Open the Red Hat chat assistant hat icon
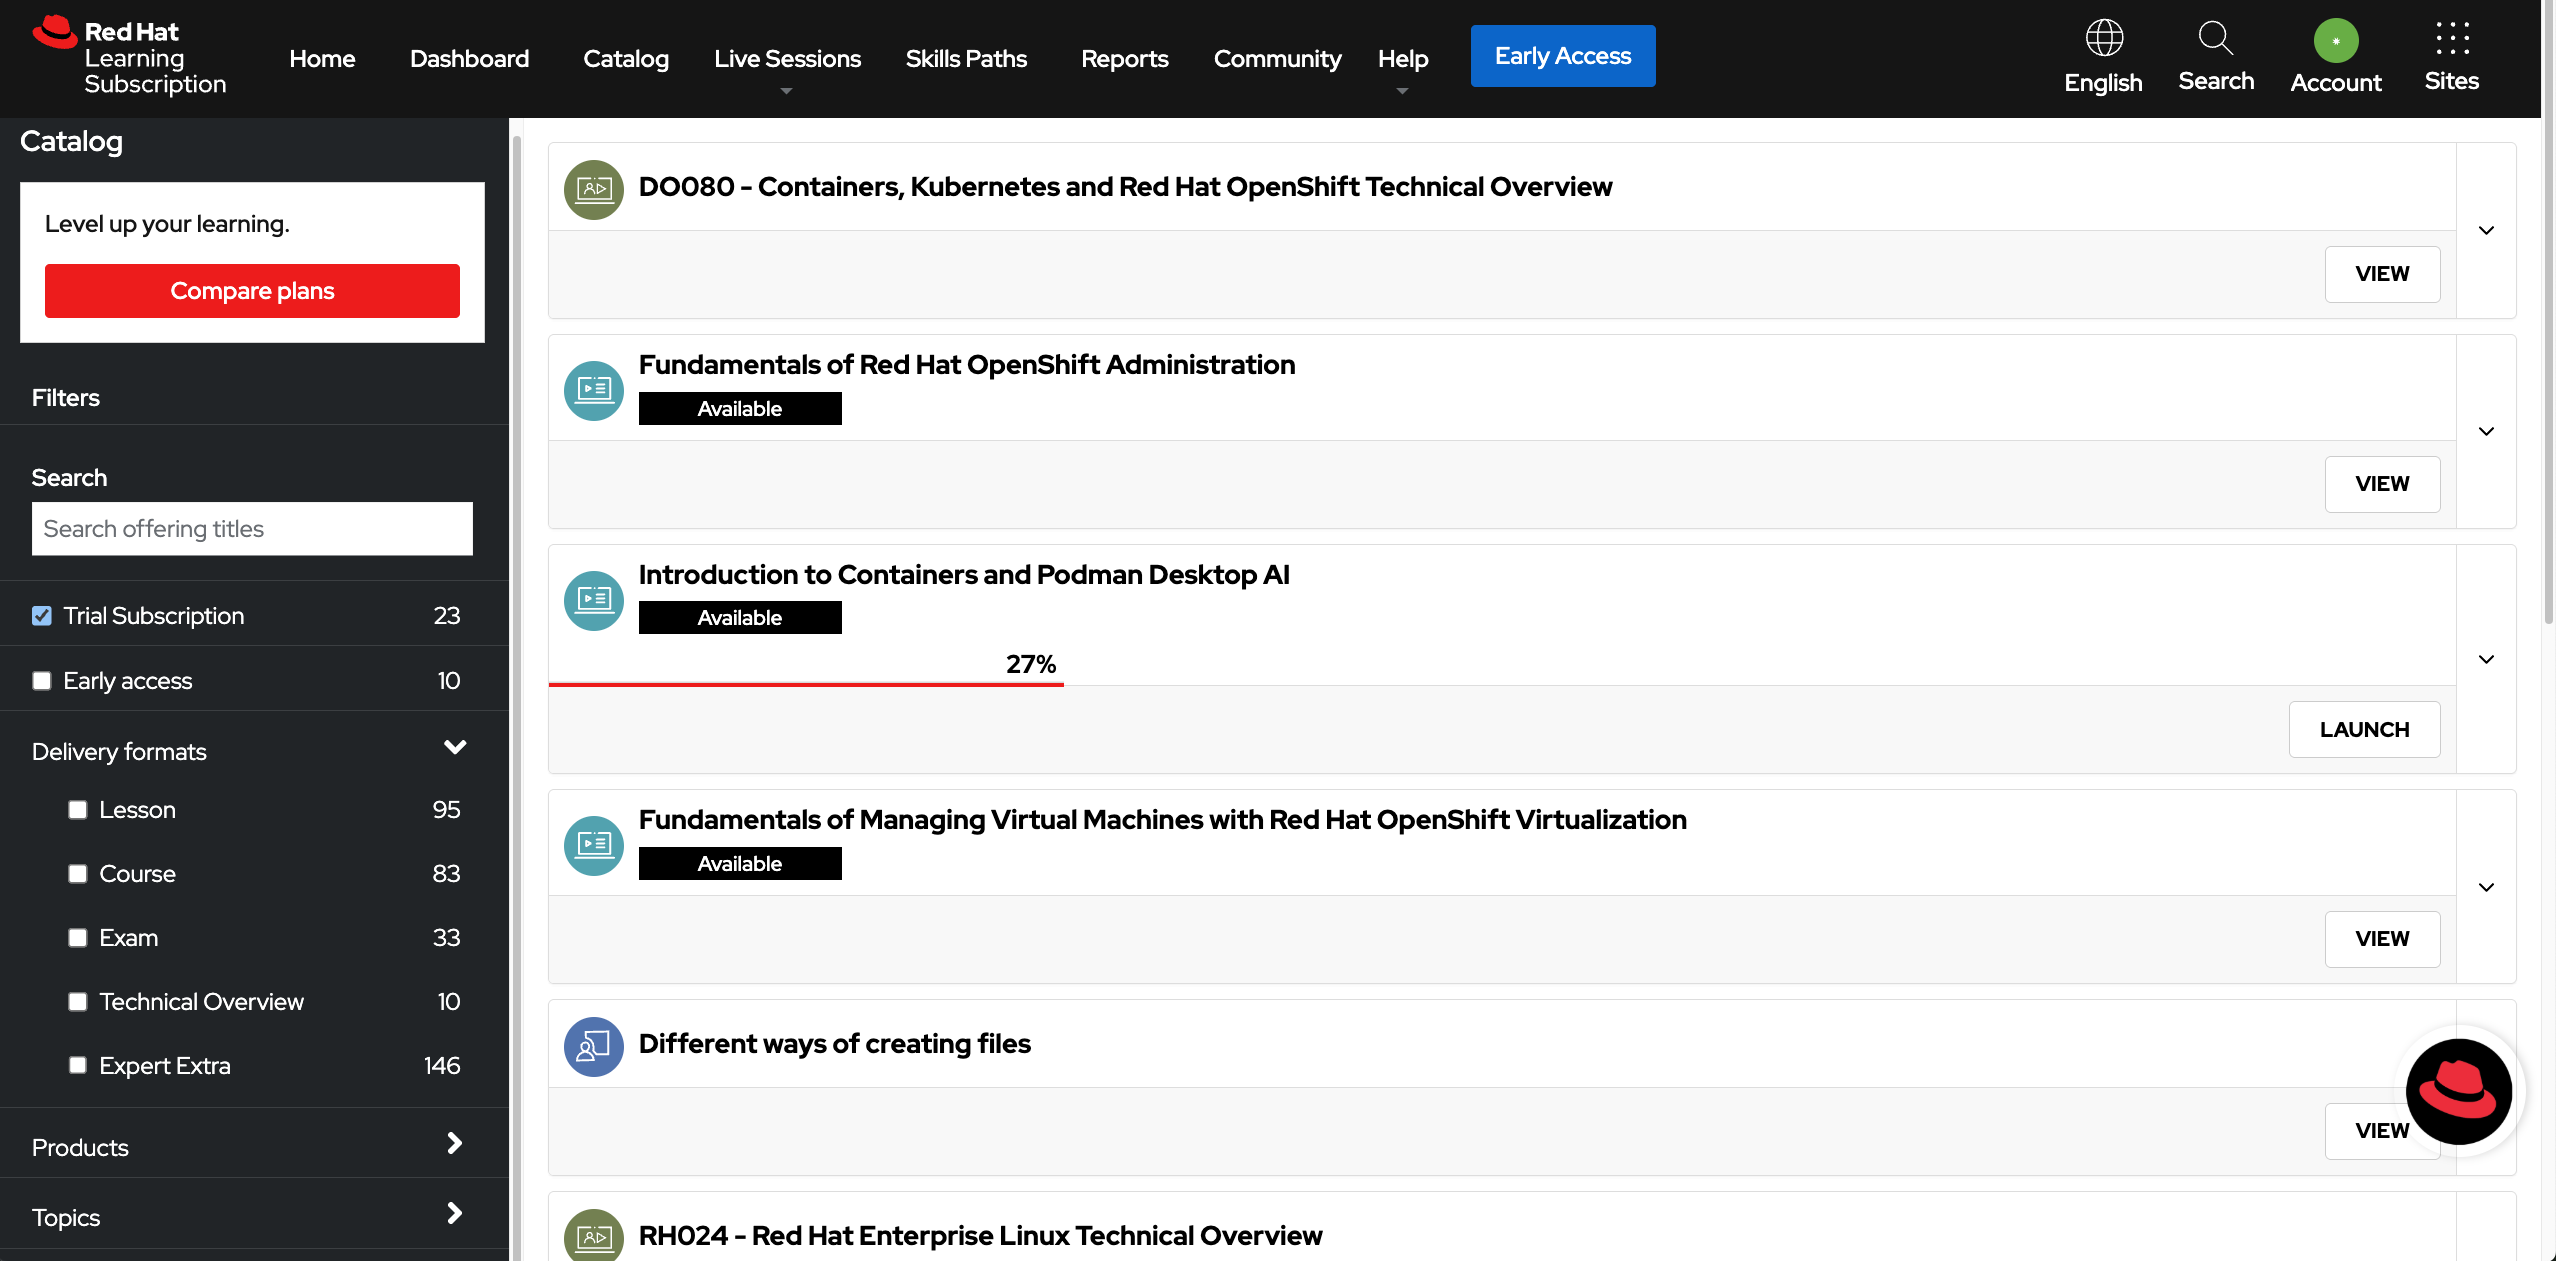The image size is (2556, 1261). pyautogui.click(x=2459, y=1092)
